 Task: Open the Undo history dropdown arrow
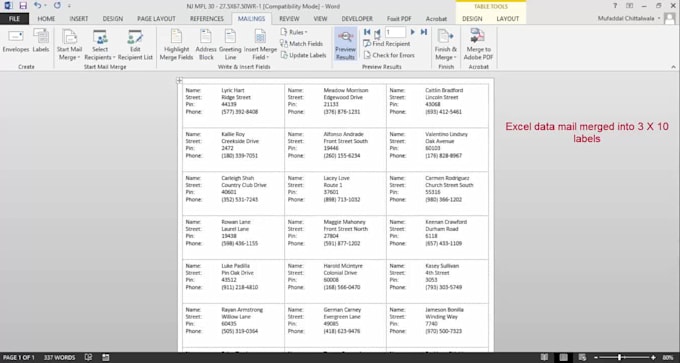coord(46,6)
